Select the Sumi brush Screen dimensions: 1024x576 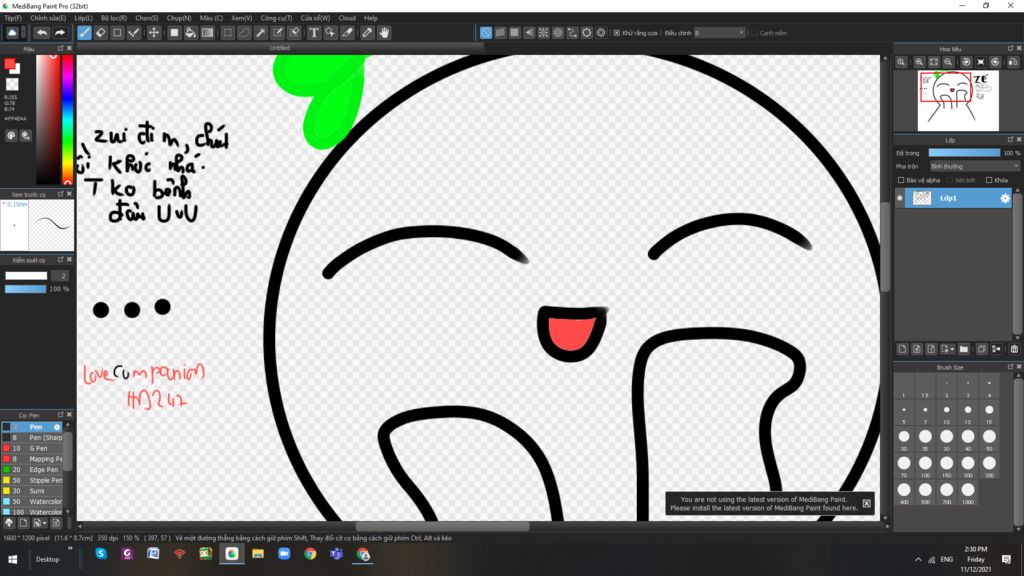tap(33, 490)
